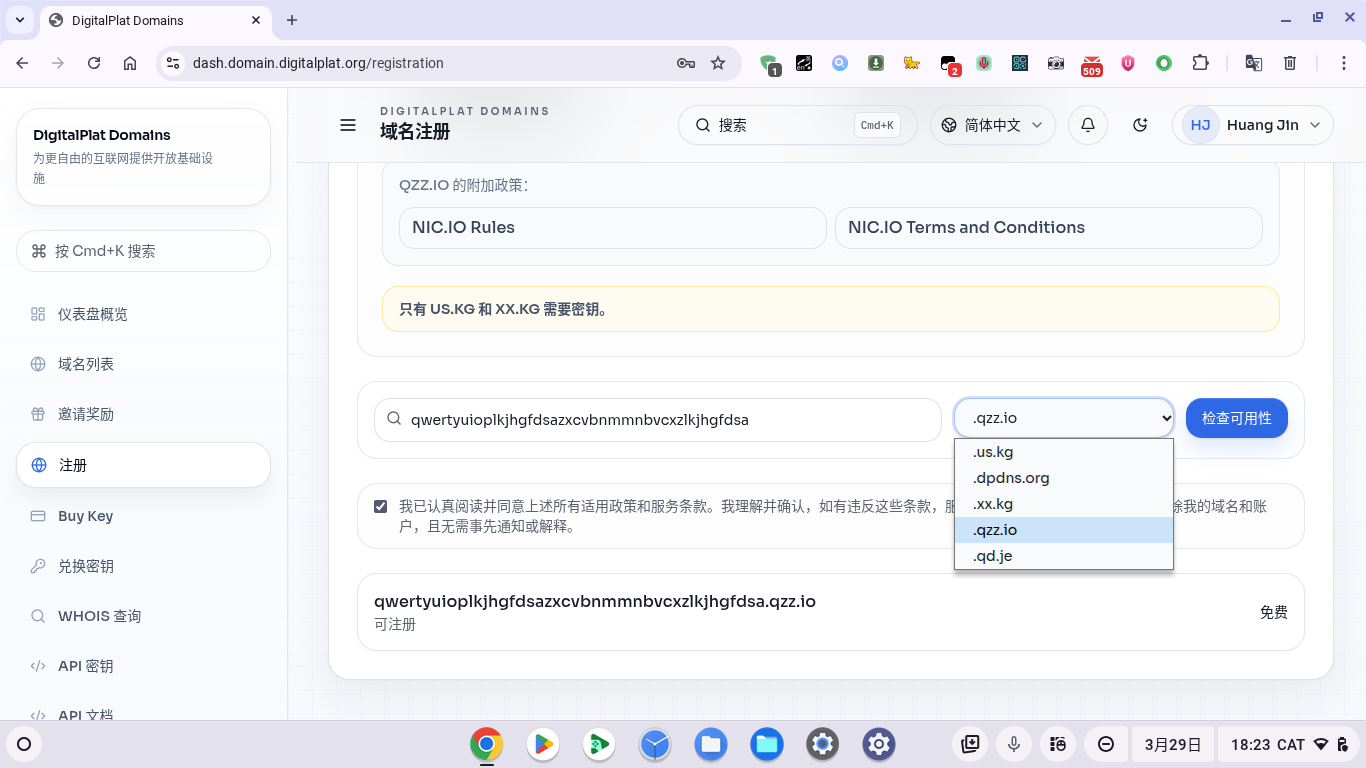Screen dimensions: 1366x768
Task: Choose the .us.kg domain suffix option
Action: [993, 452]
